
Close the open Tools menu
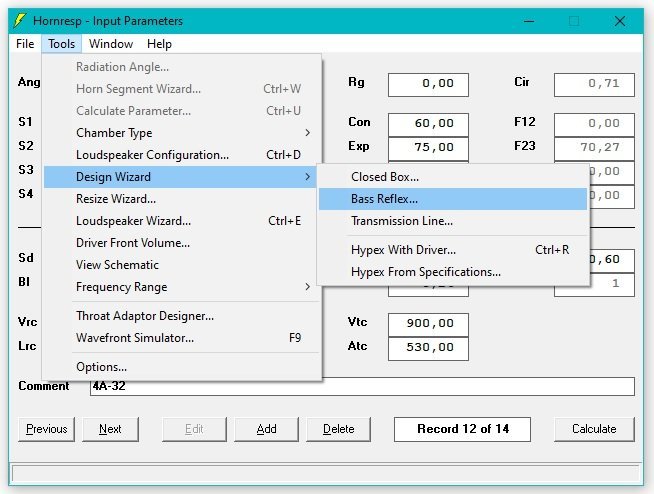point(61,44)
